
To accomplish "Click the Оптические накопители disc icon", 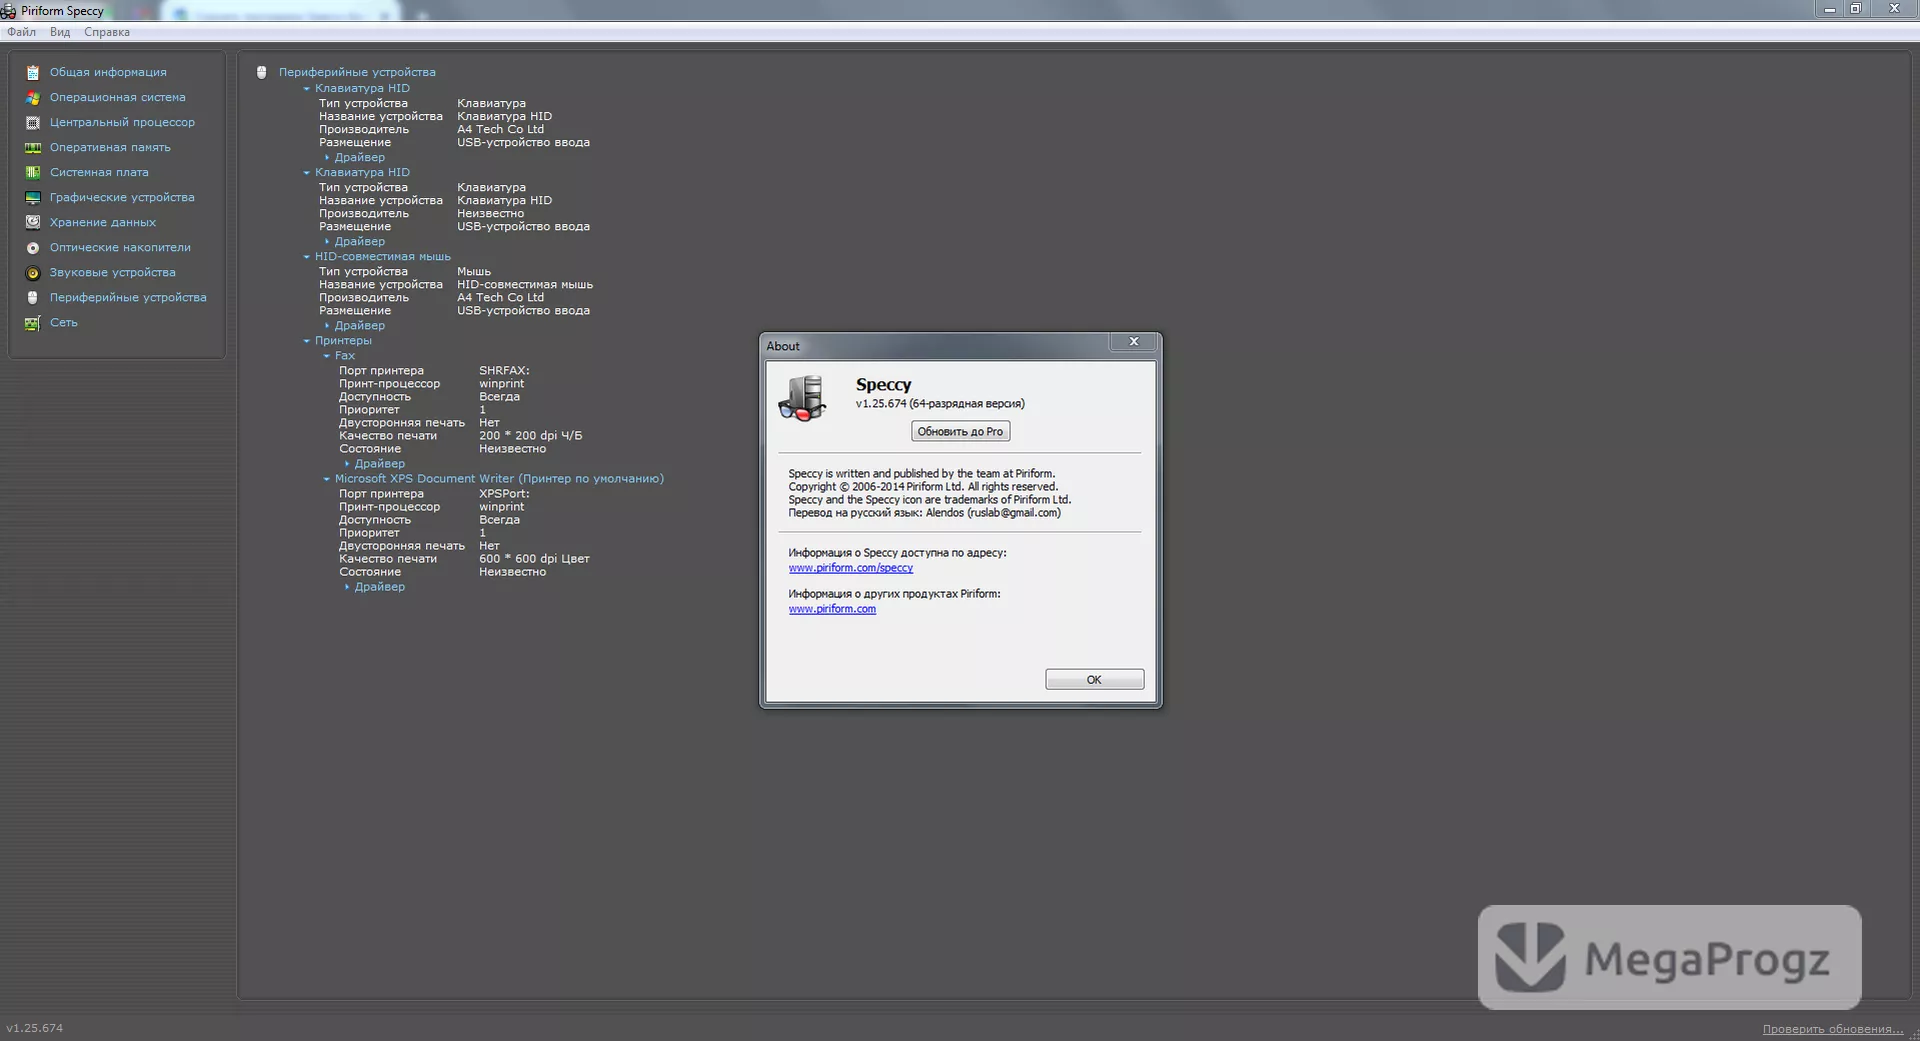I will pos(33,247).
